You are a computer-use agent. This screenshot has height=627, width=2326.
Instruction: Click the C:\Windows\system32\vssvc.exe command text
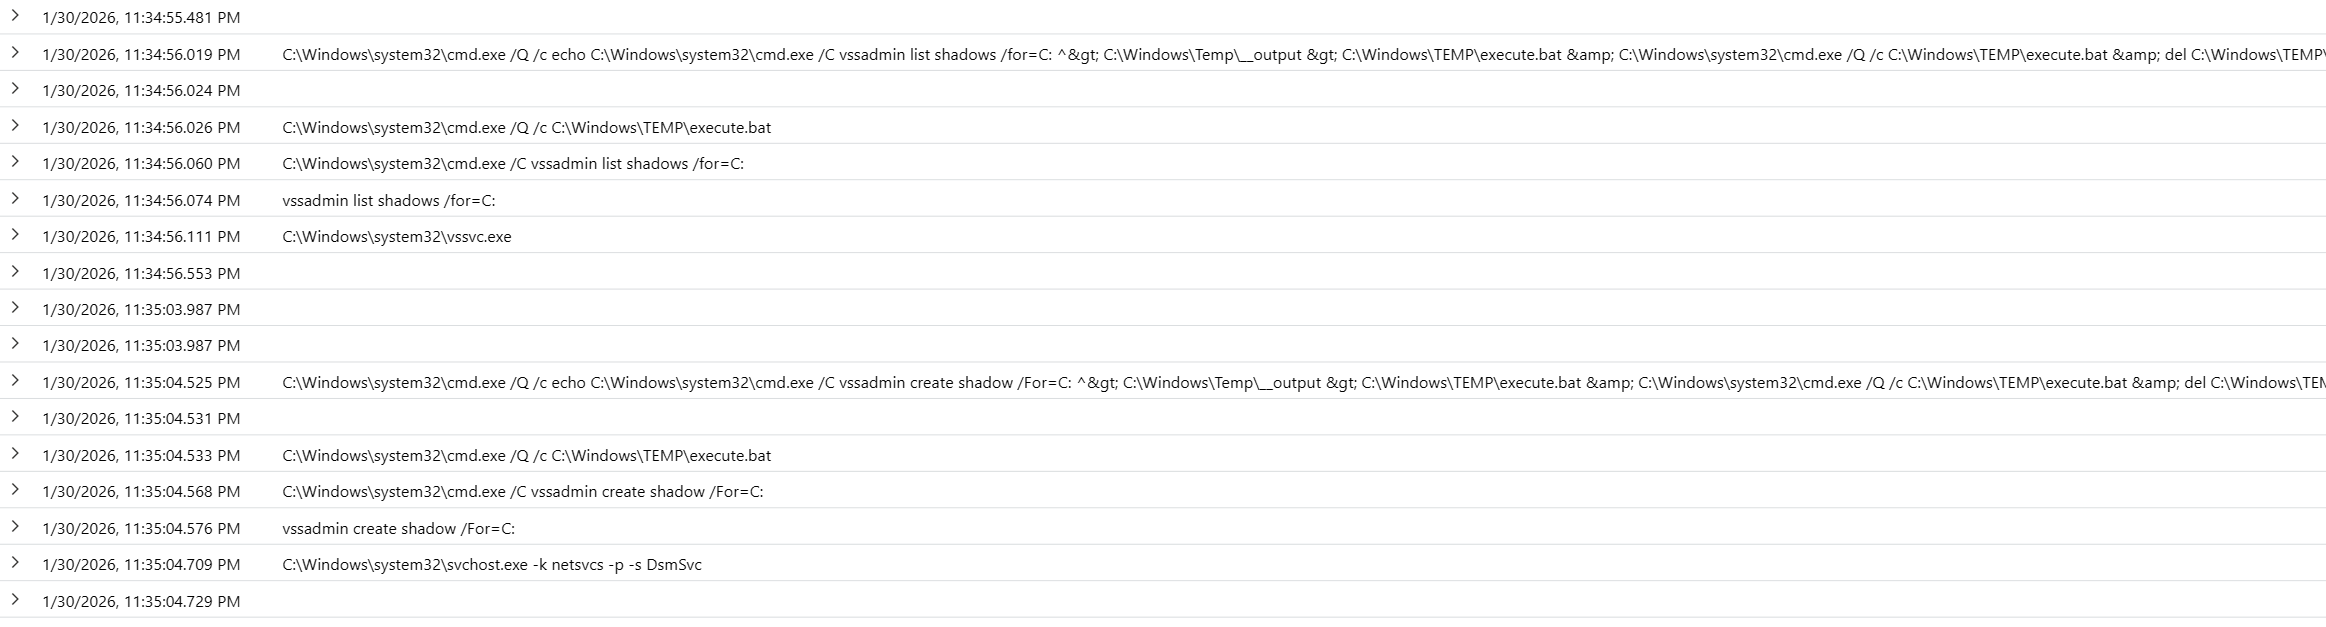[x=397, y=237]
